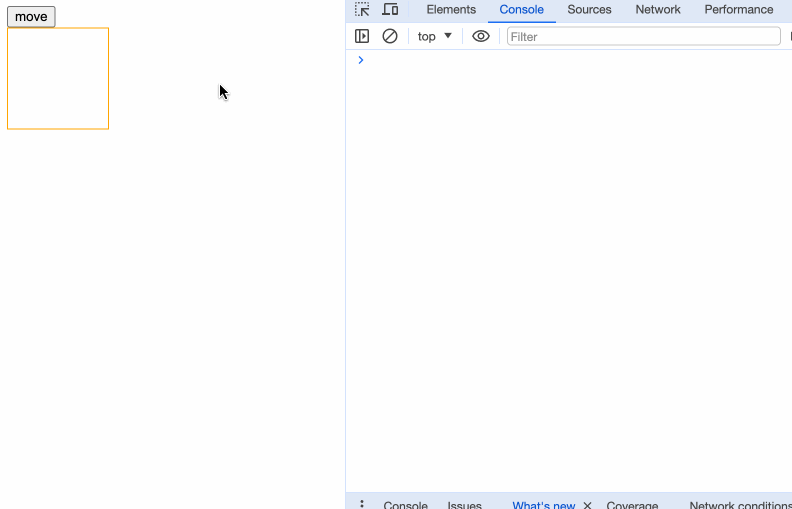Click the console prompt chevron
Screen dimensions: 792x509
point(361,60)
